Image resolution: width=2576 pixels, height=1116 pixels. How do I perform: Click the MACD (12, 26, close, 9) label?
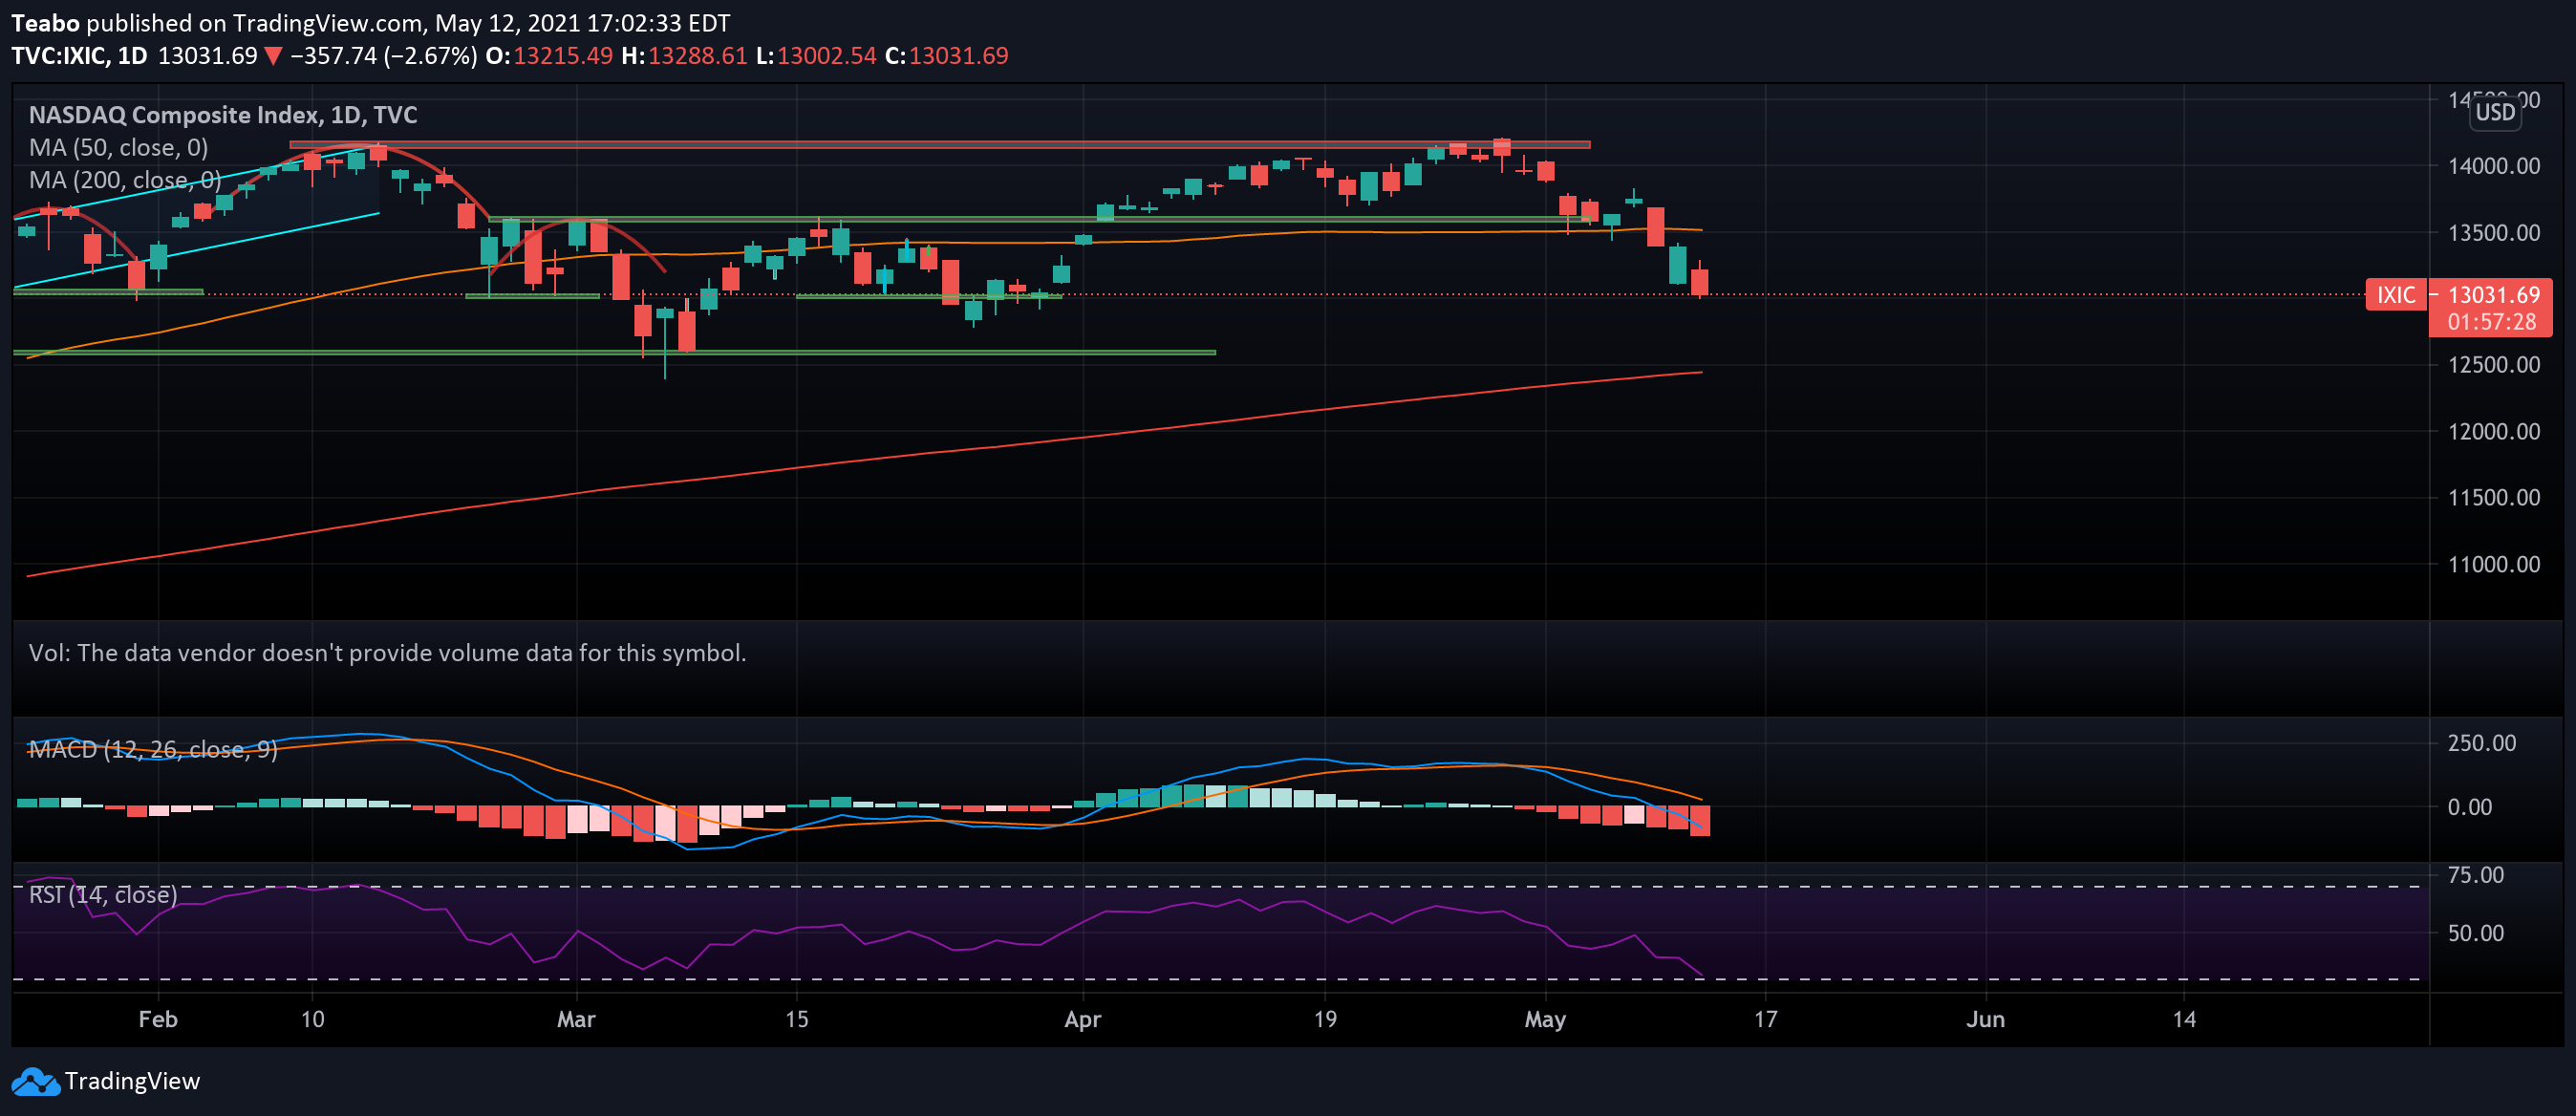pyautogui.click(x=153, y=749)
